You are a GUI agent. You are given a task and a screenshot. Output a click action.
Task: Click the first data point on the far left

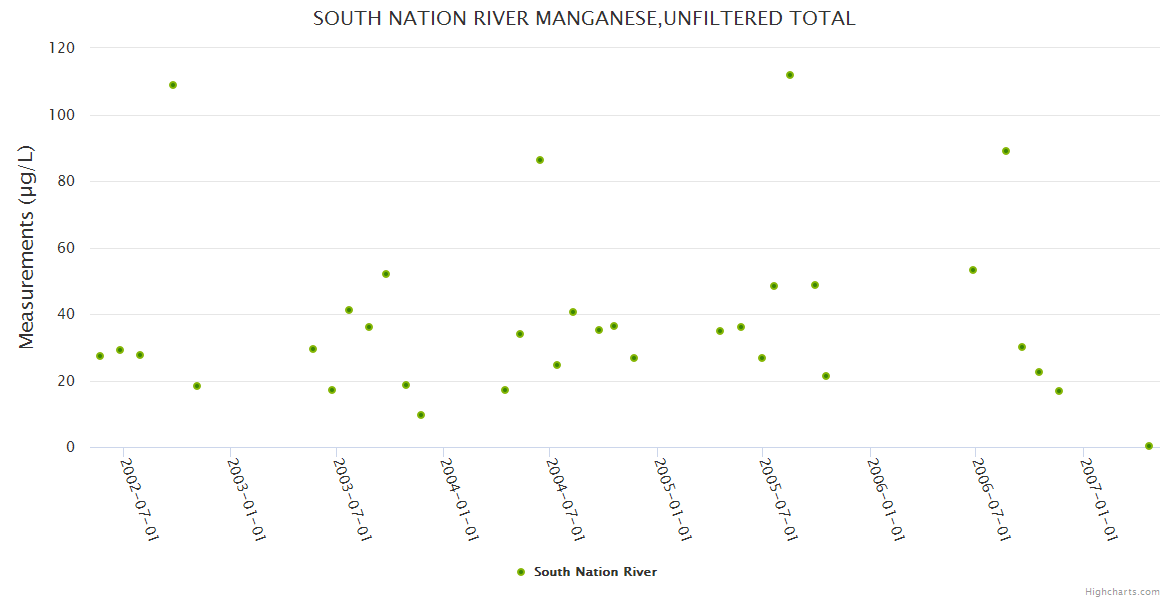click(100, 356)
